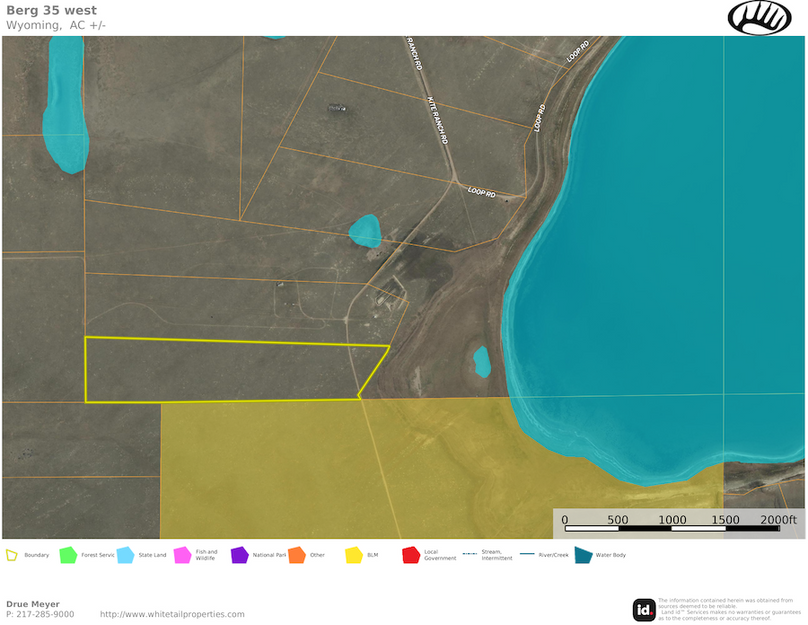The width and height of the screenshot is (808, 625).
Task: Click the teal Water Body legend icon
Action: [582, 555]
